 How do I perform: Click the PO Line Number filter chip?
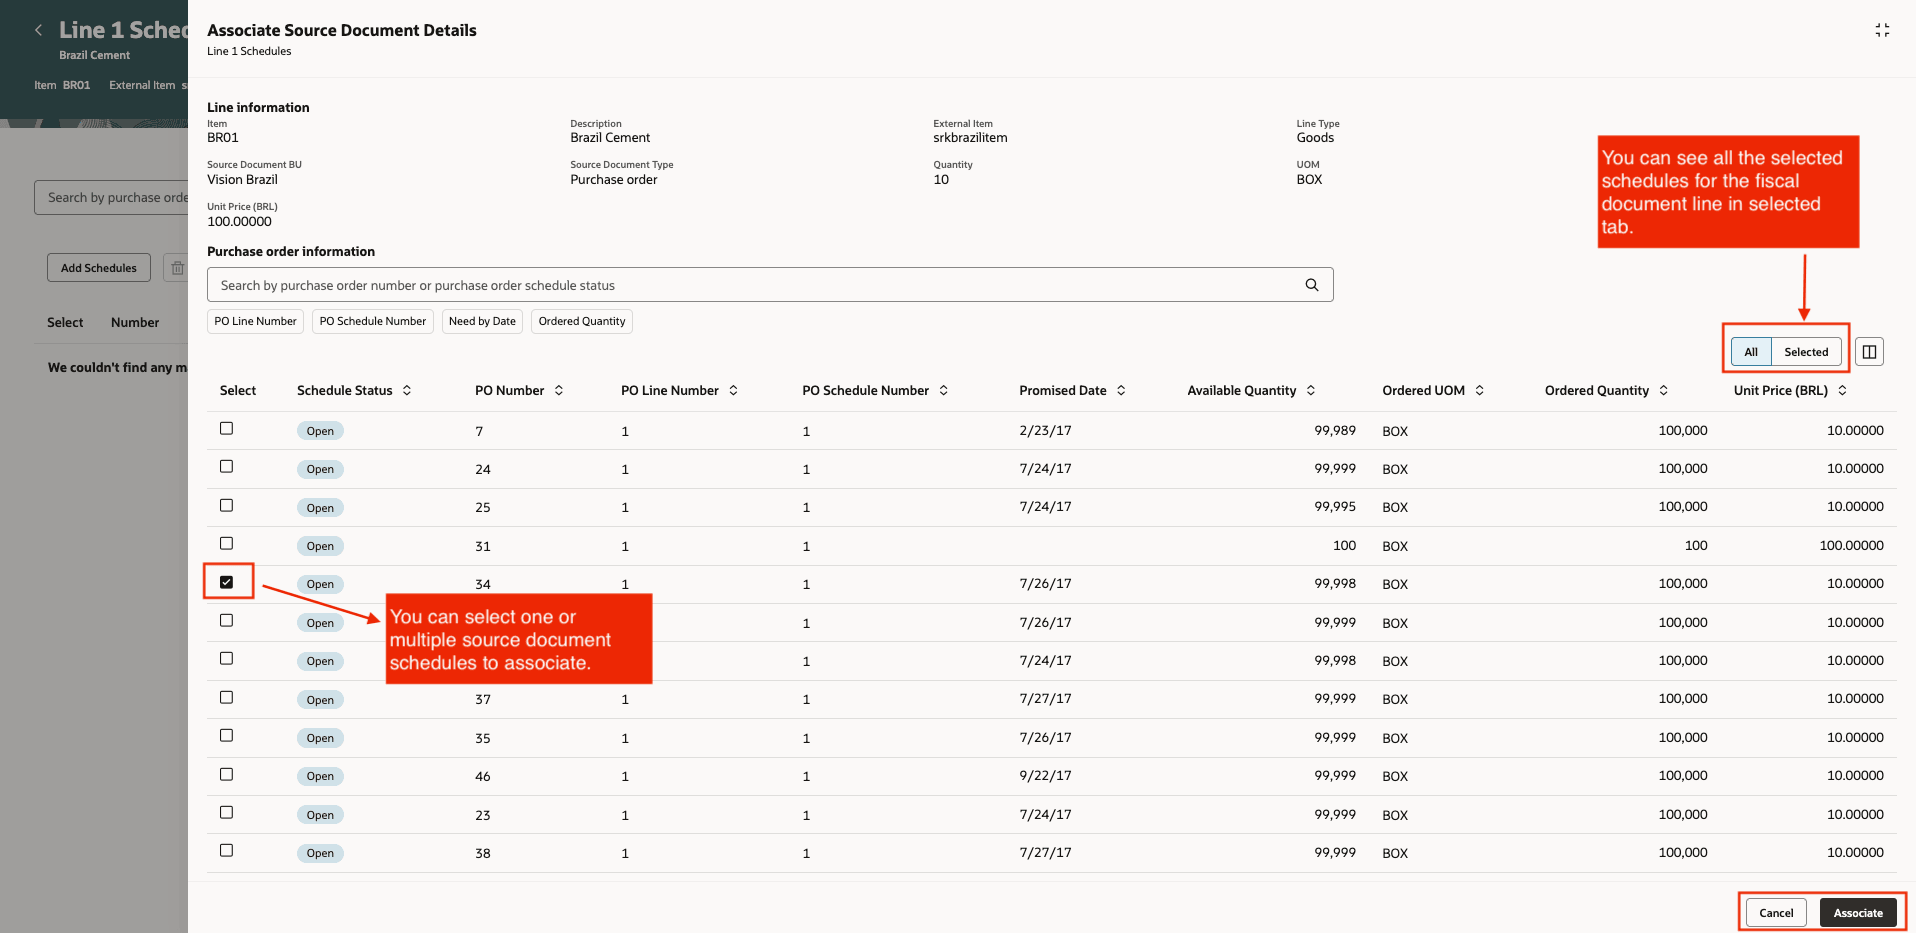click(x=255, y=321)
